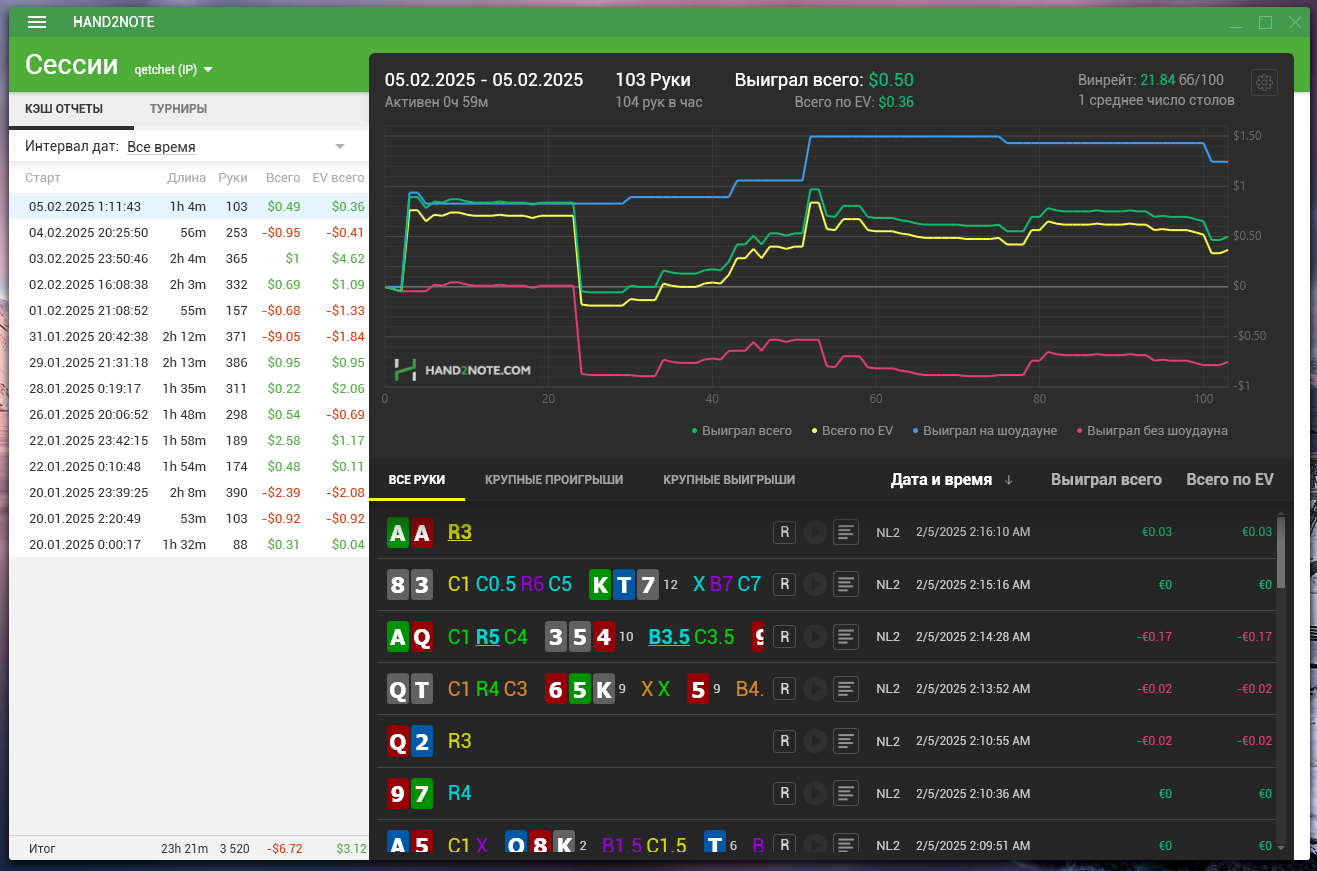Open hand history text for AQ hand

pyautogui.click(x=846, y=636)
